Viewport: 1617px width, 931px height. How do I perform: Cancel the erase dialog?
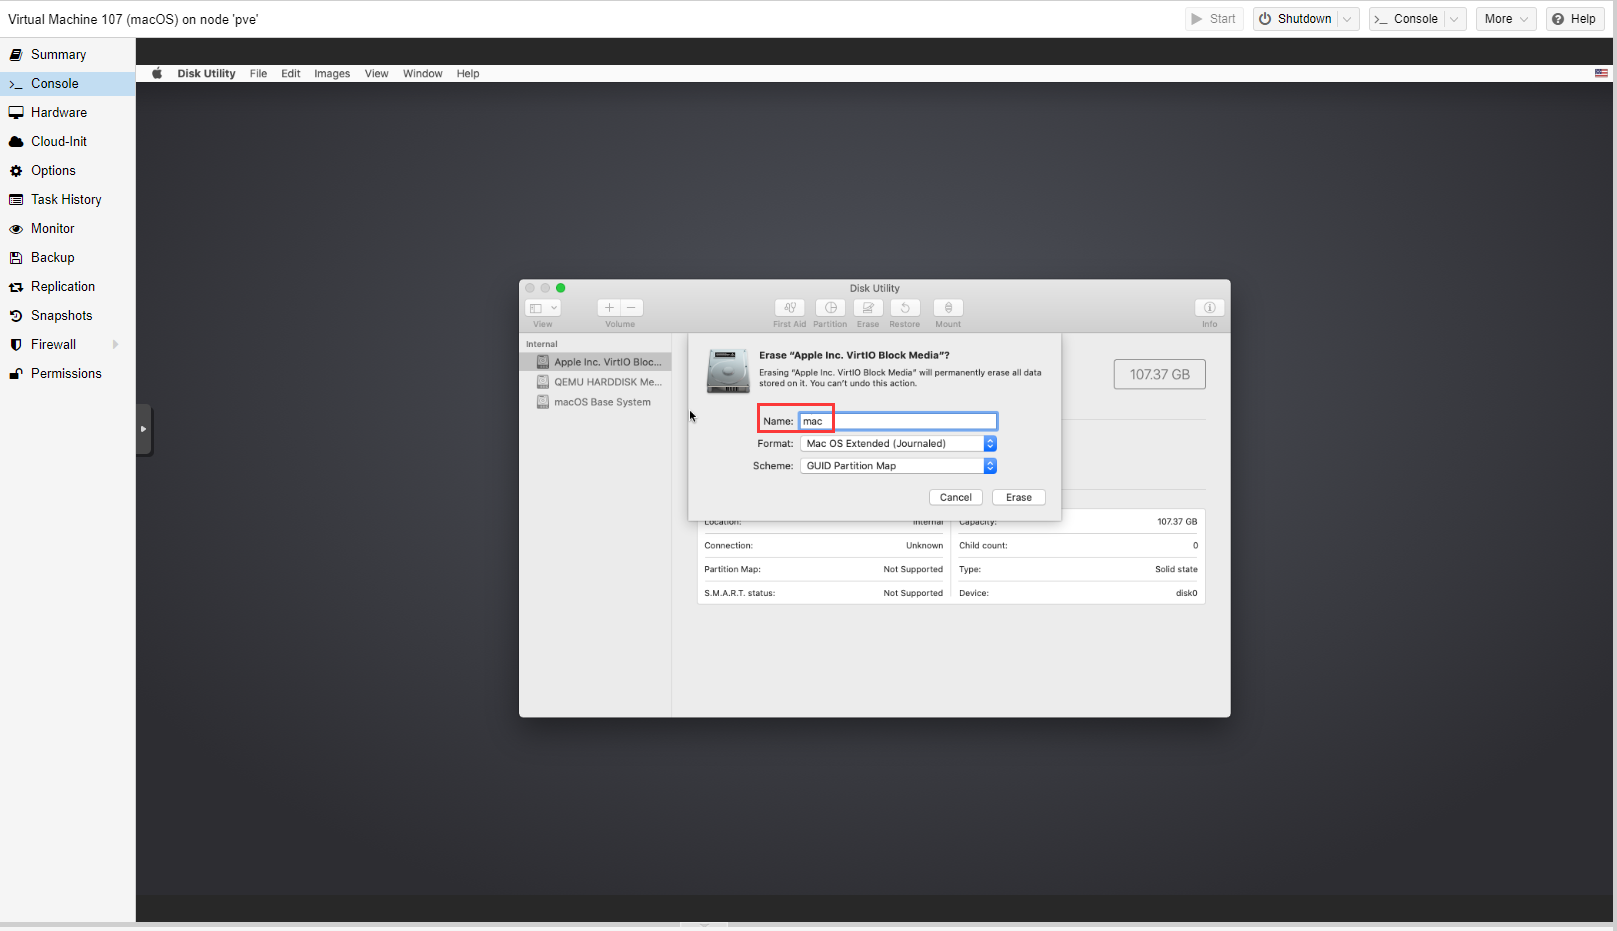coord(955,497)
